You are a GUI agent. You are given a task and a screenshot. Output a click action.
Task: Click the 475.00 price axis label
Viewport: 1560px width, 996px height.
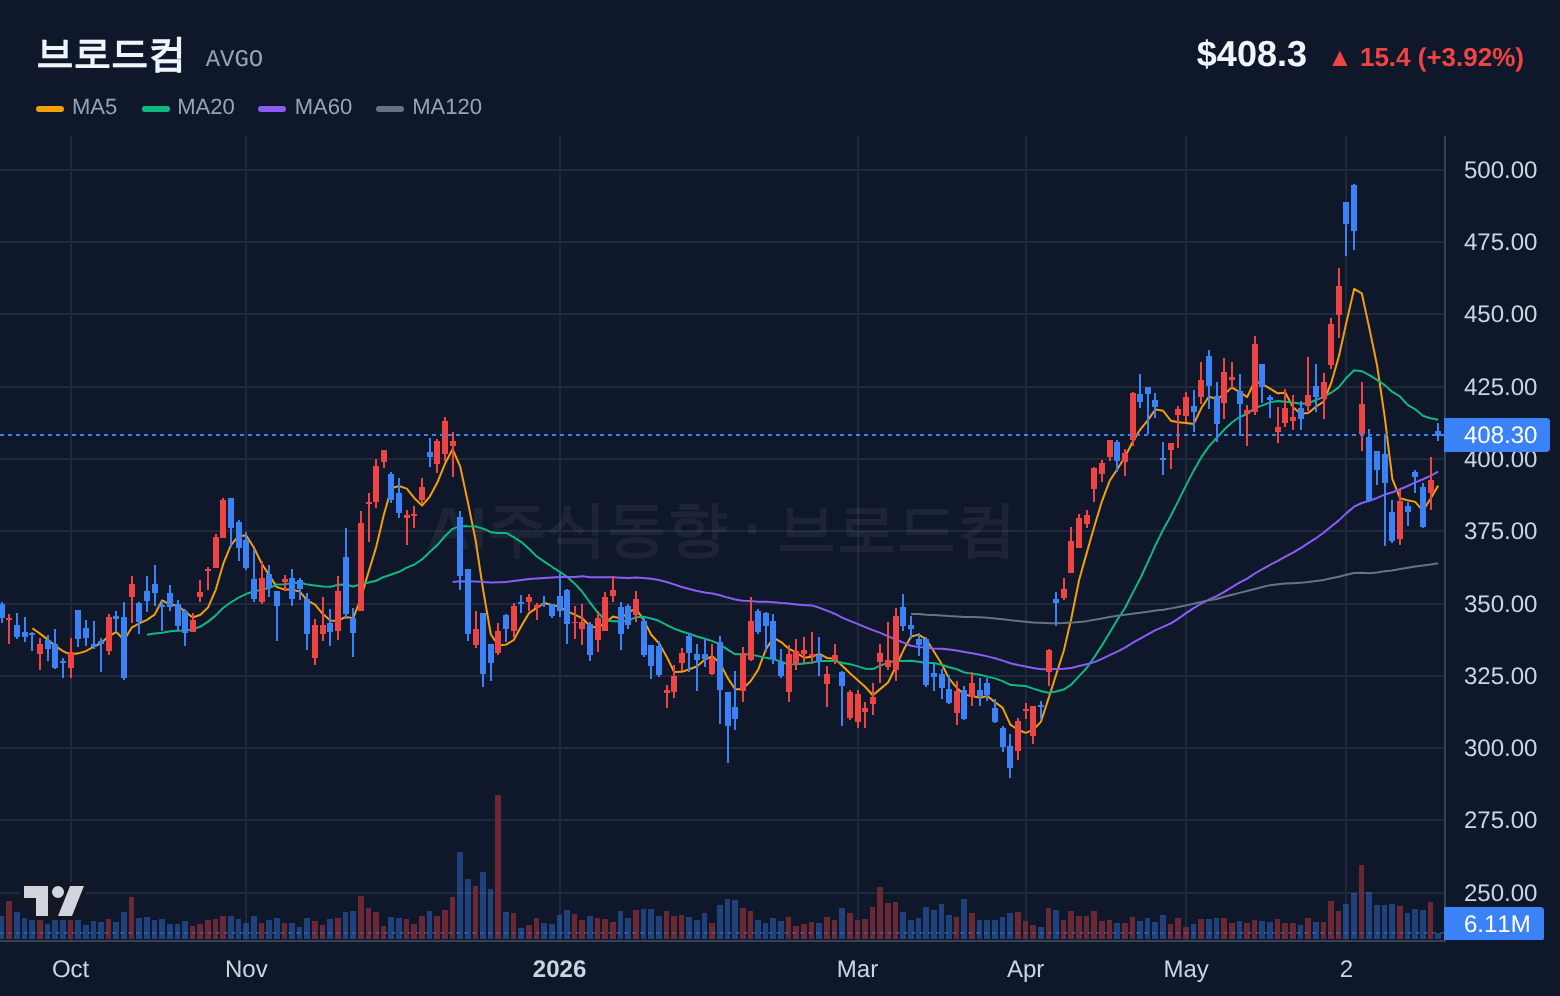(1500, 242)
